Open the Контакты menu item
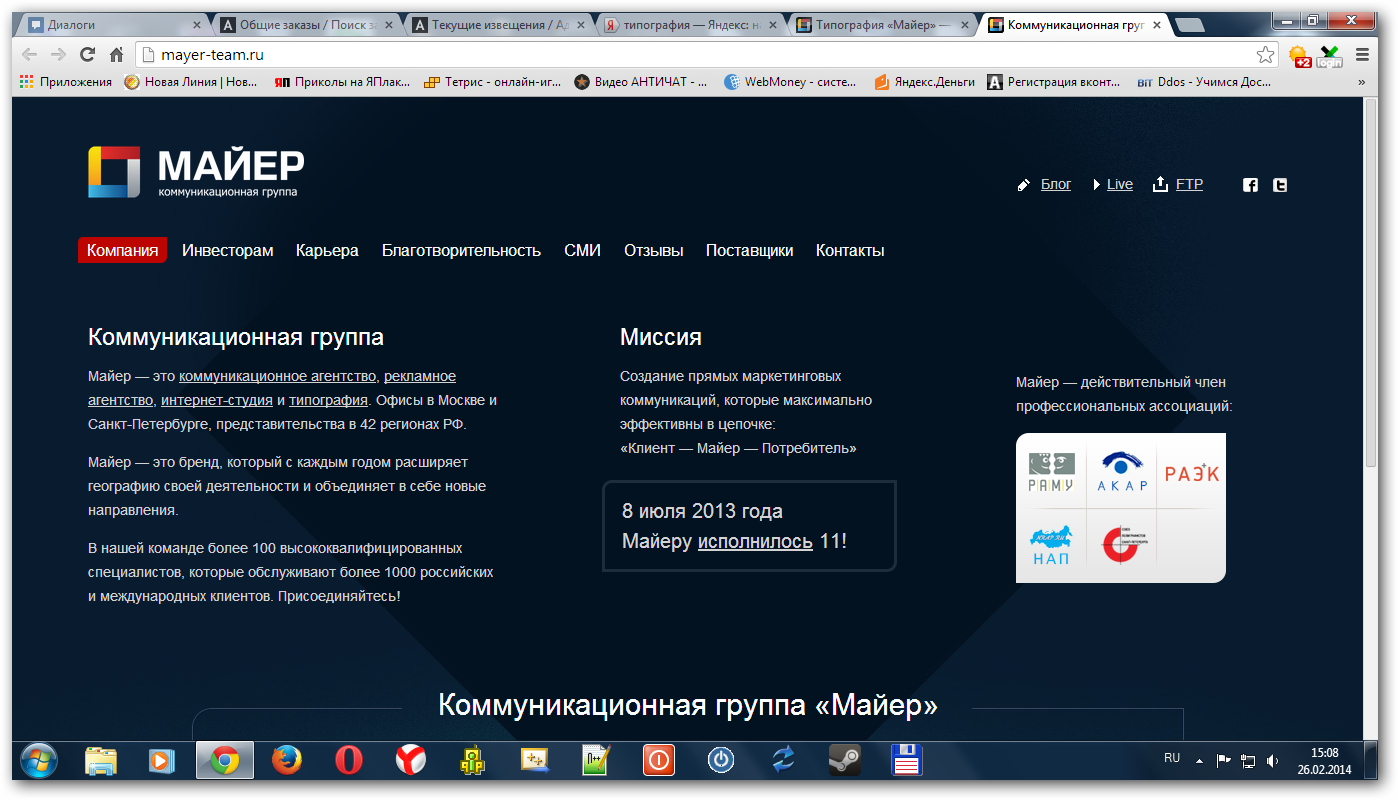1398x800 pixels. (850, 250)
